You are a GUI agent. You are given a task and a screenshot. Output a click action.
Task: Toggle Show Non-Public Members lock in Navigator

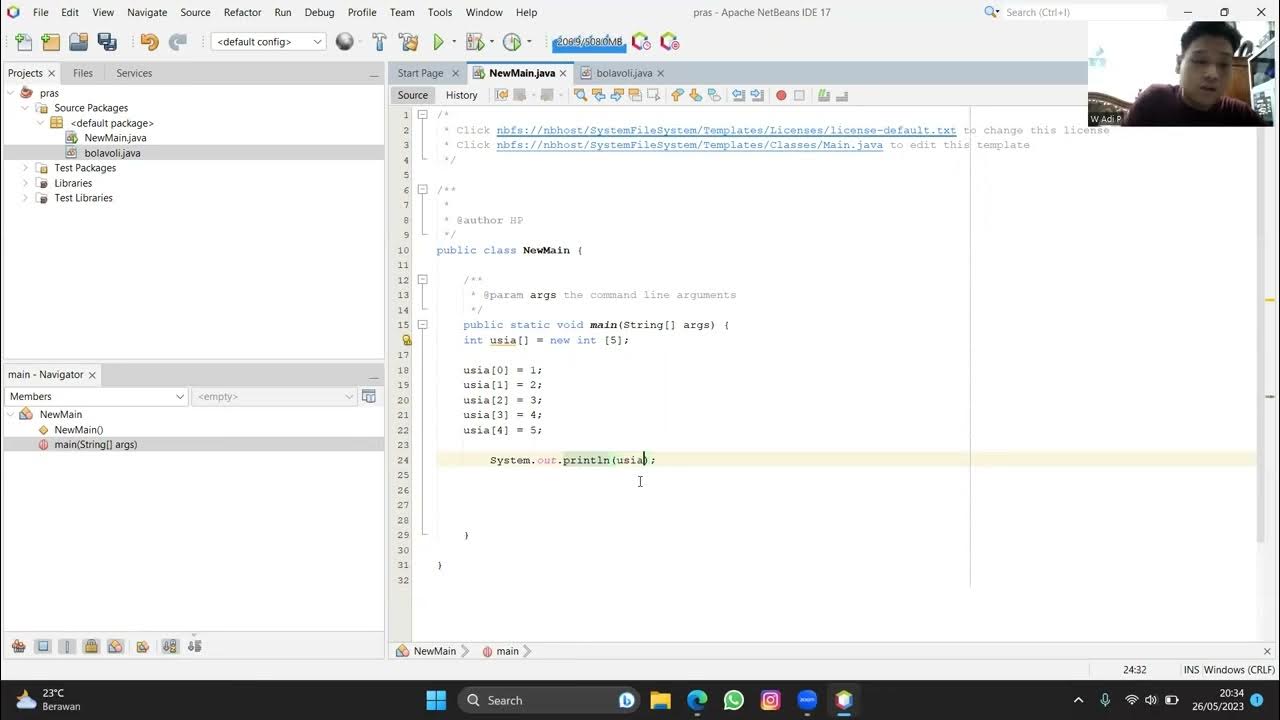[91, 646]
